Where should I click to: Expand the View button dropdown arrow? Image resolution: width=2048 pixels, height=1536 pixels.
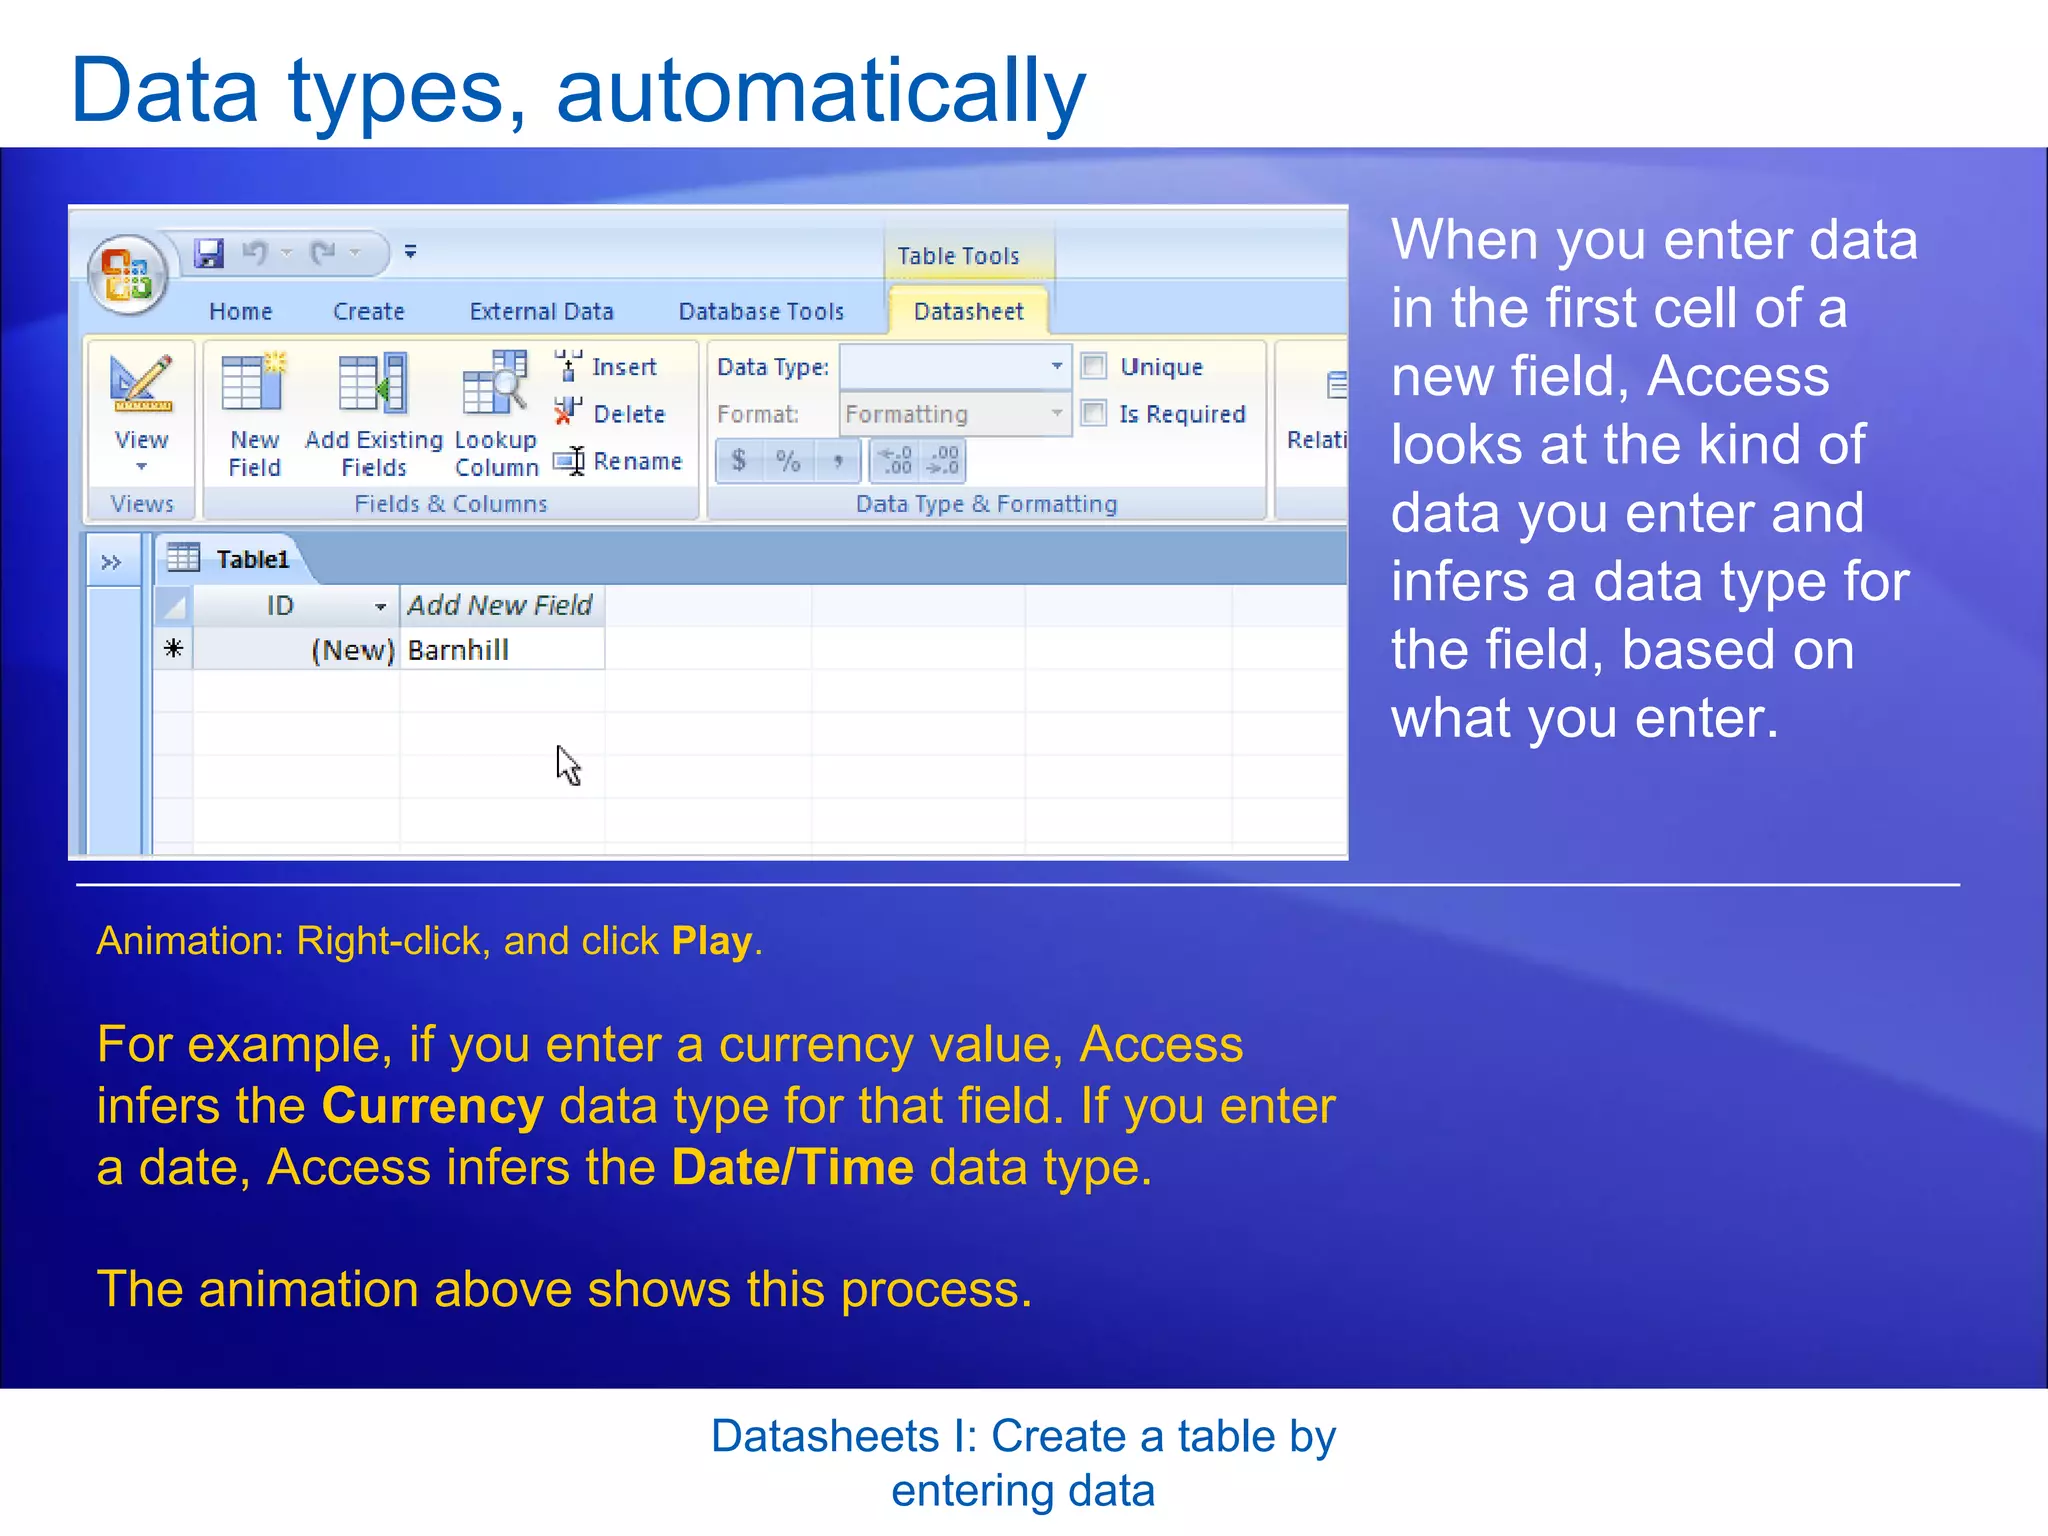141,467
